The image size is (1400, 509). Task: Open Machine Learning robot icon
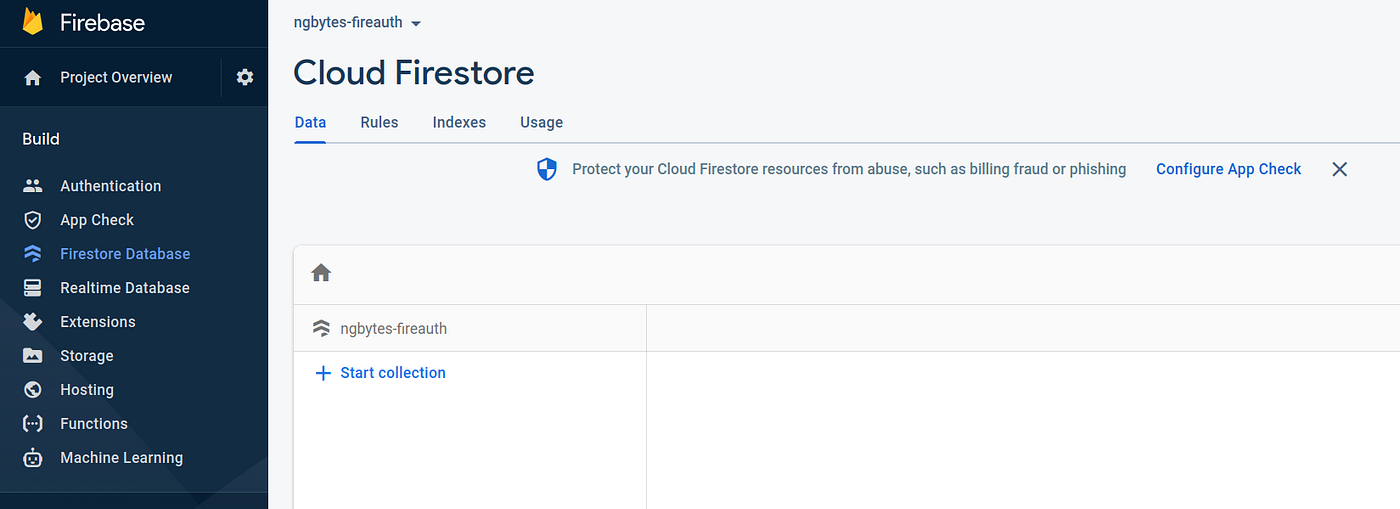(33, 458)
